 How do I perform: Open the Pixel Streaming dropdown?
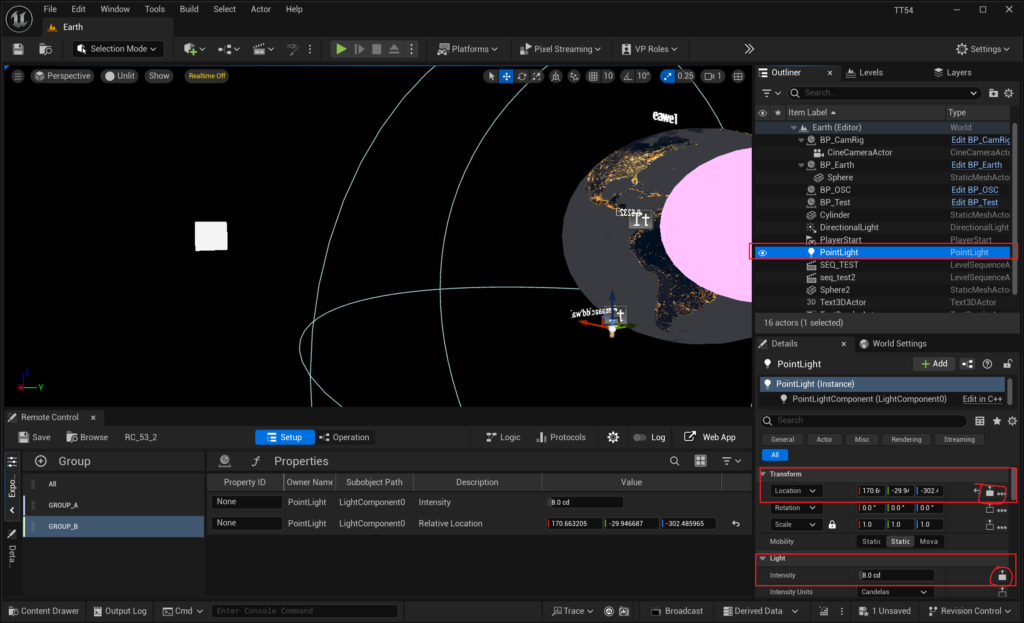point(560,49)
